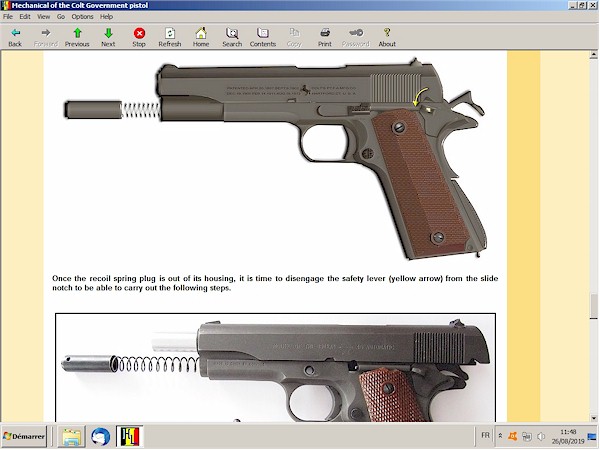Stop loading with the red Stop icon

tap(139, 38)
